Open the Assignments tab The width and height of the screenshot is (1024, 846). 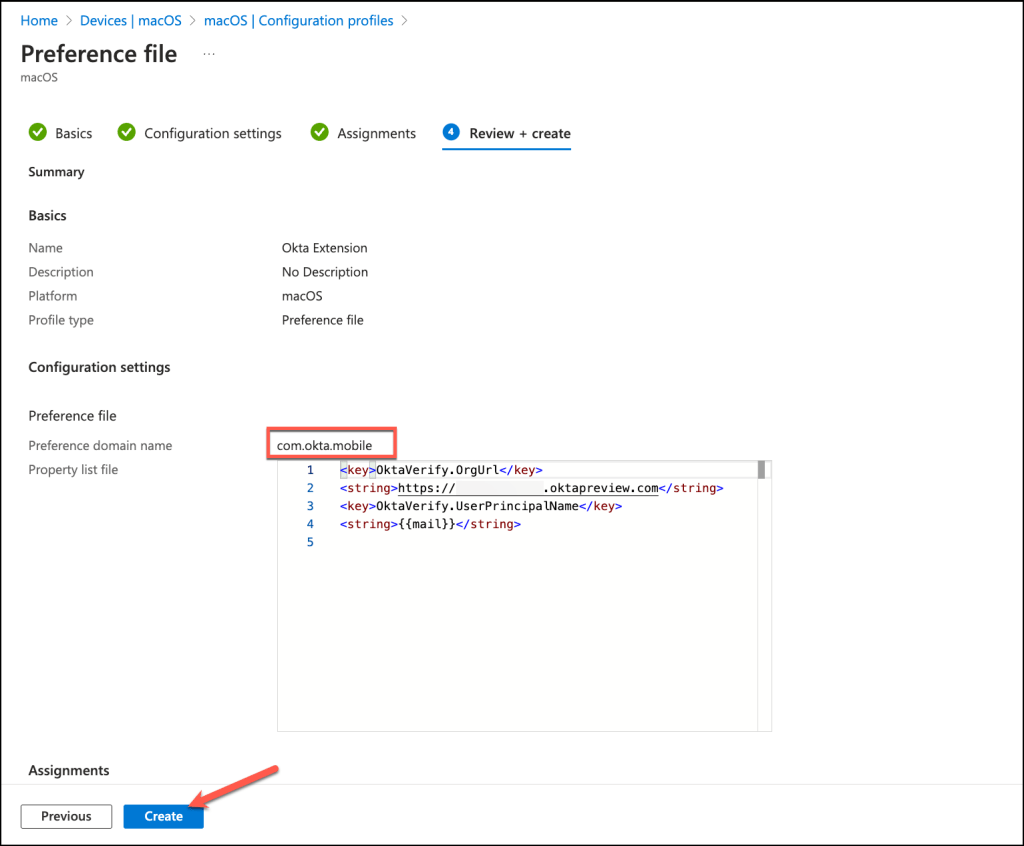(376, 133)
